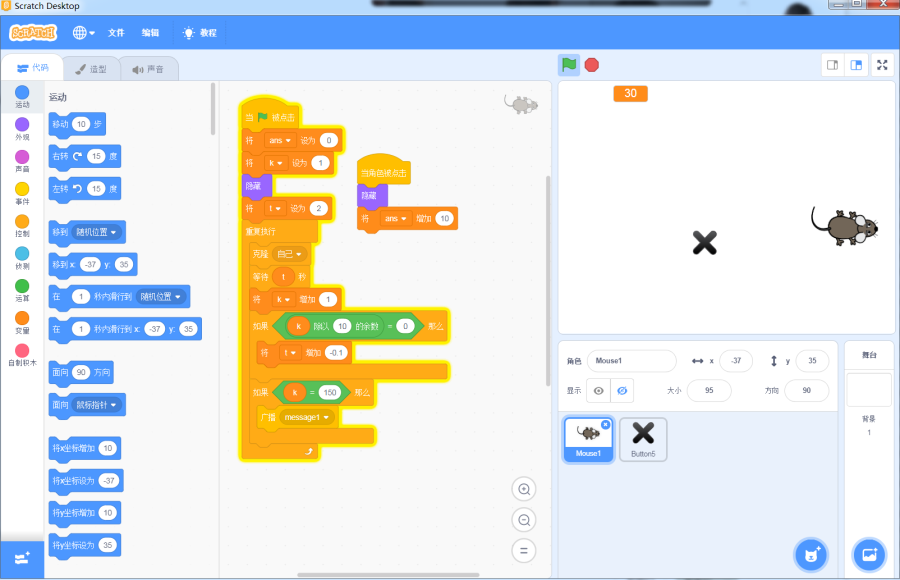
Task: Open the choose a sprite button
Action: coord(812,553)
